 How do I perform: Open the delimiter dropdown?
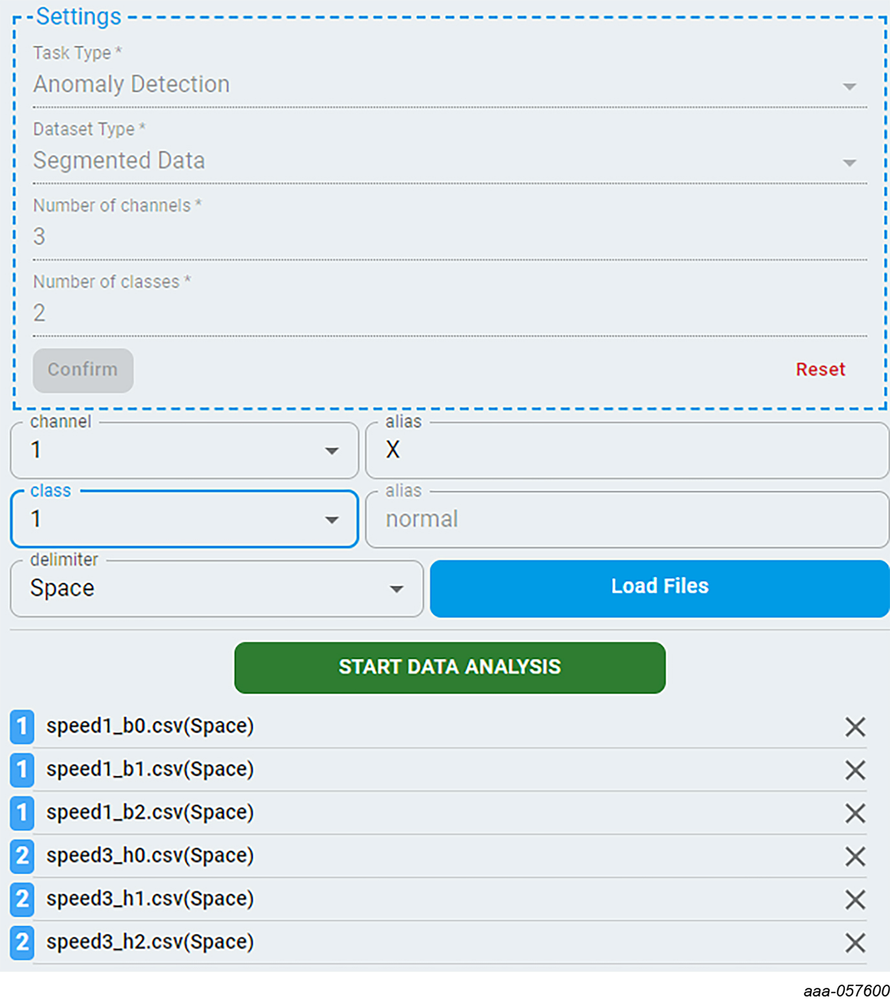point(397,589)
